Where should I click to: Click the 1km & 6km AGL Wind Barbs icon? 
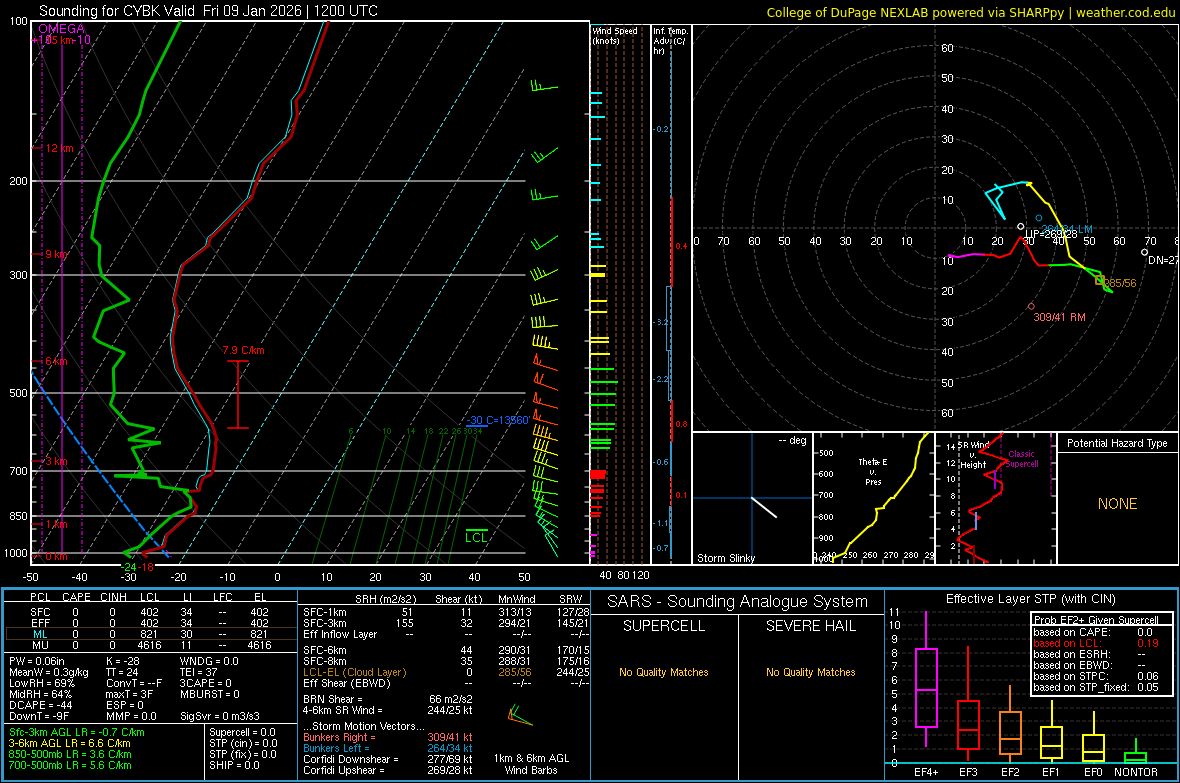(x=520, y=715)
